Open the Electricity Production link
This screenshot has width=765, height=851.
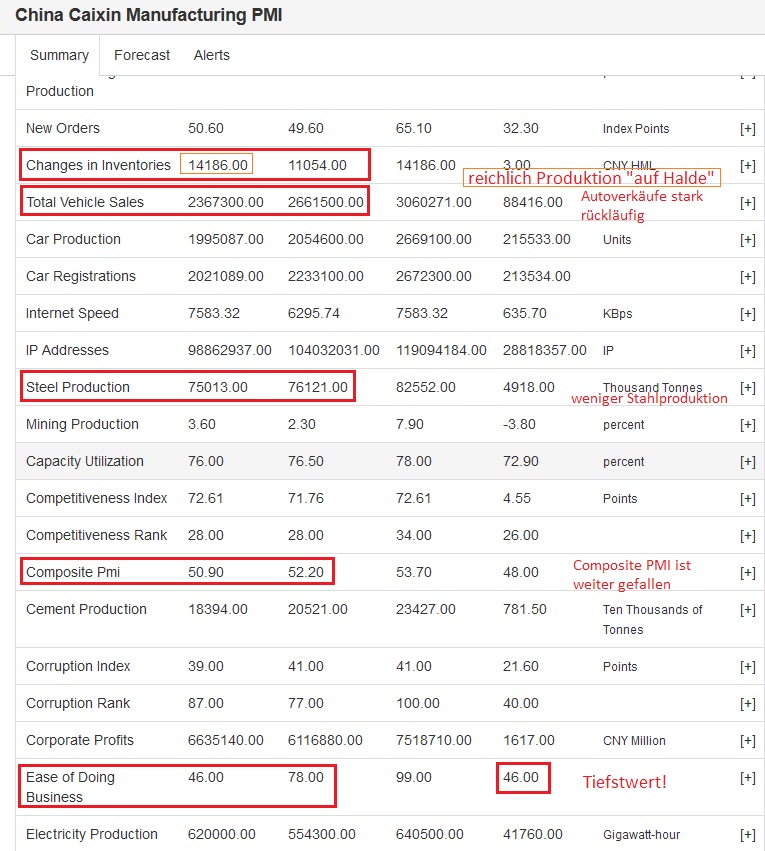pos(92,834)
